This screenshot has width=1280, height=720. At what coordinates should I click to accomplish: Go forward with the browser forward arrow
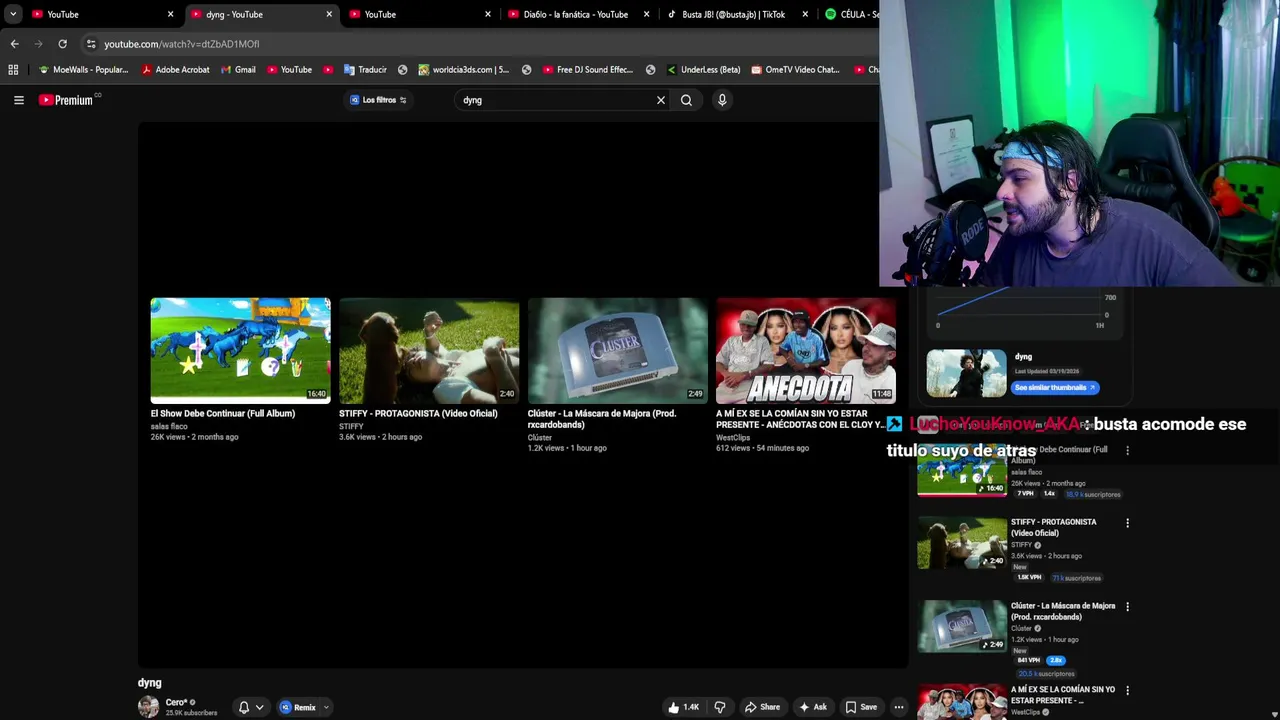pos(38,44)
